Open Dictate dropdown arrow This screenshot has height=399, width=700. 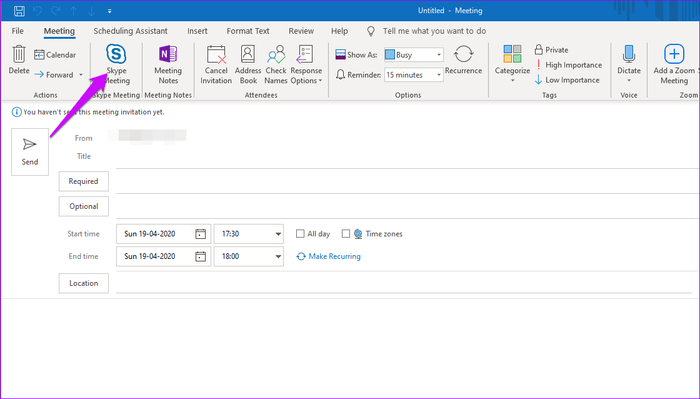coord(629,81)
